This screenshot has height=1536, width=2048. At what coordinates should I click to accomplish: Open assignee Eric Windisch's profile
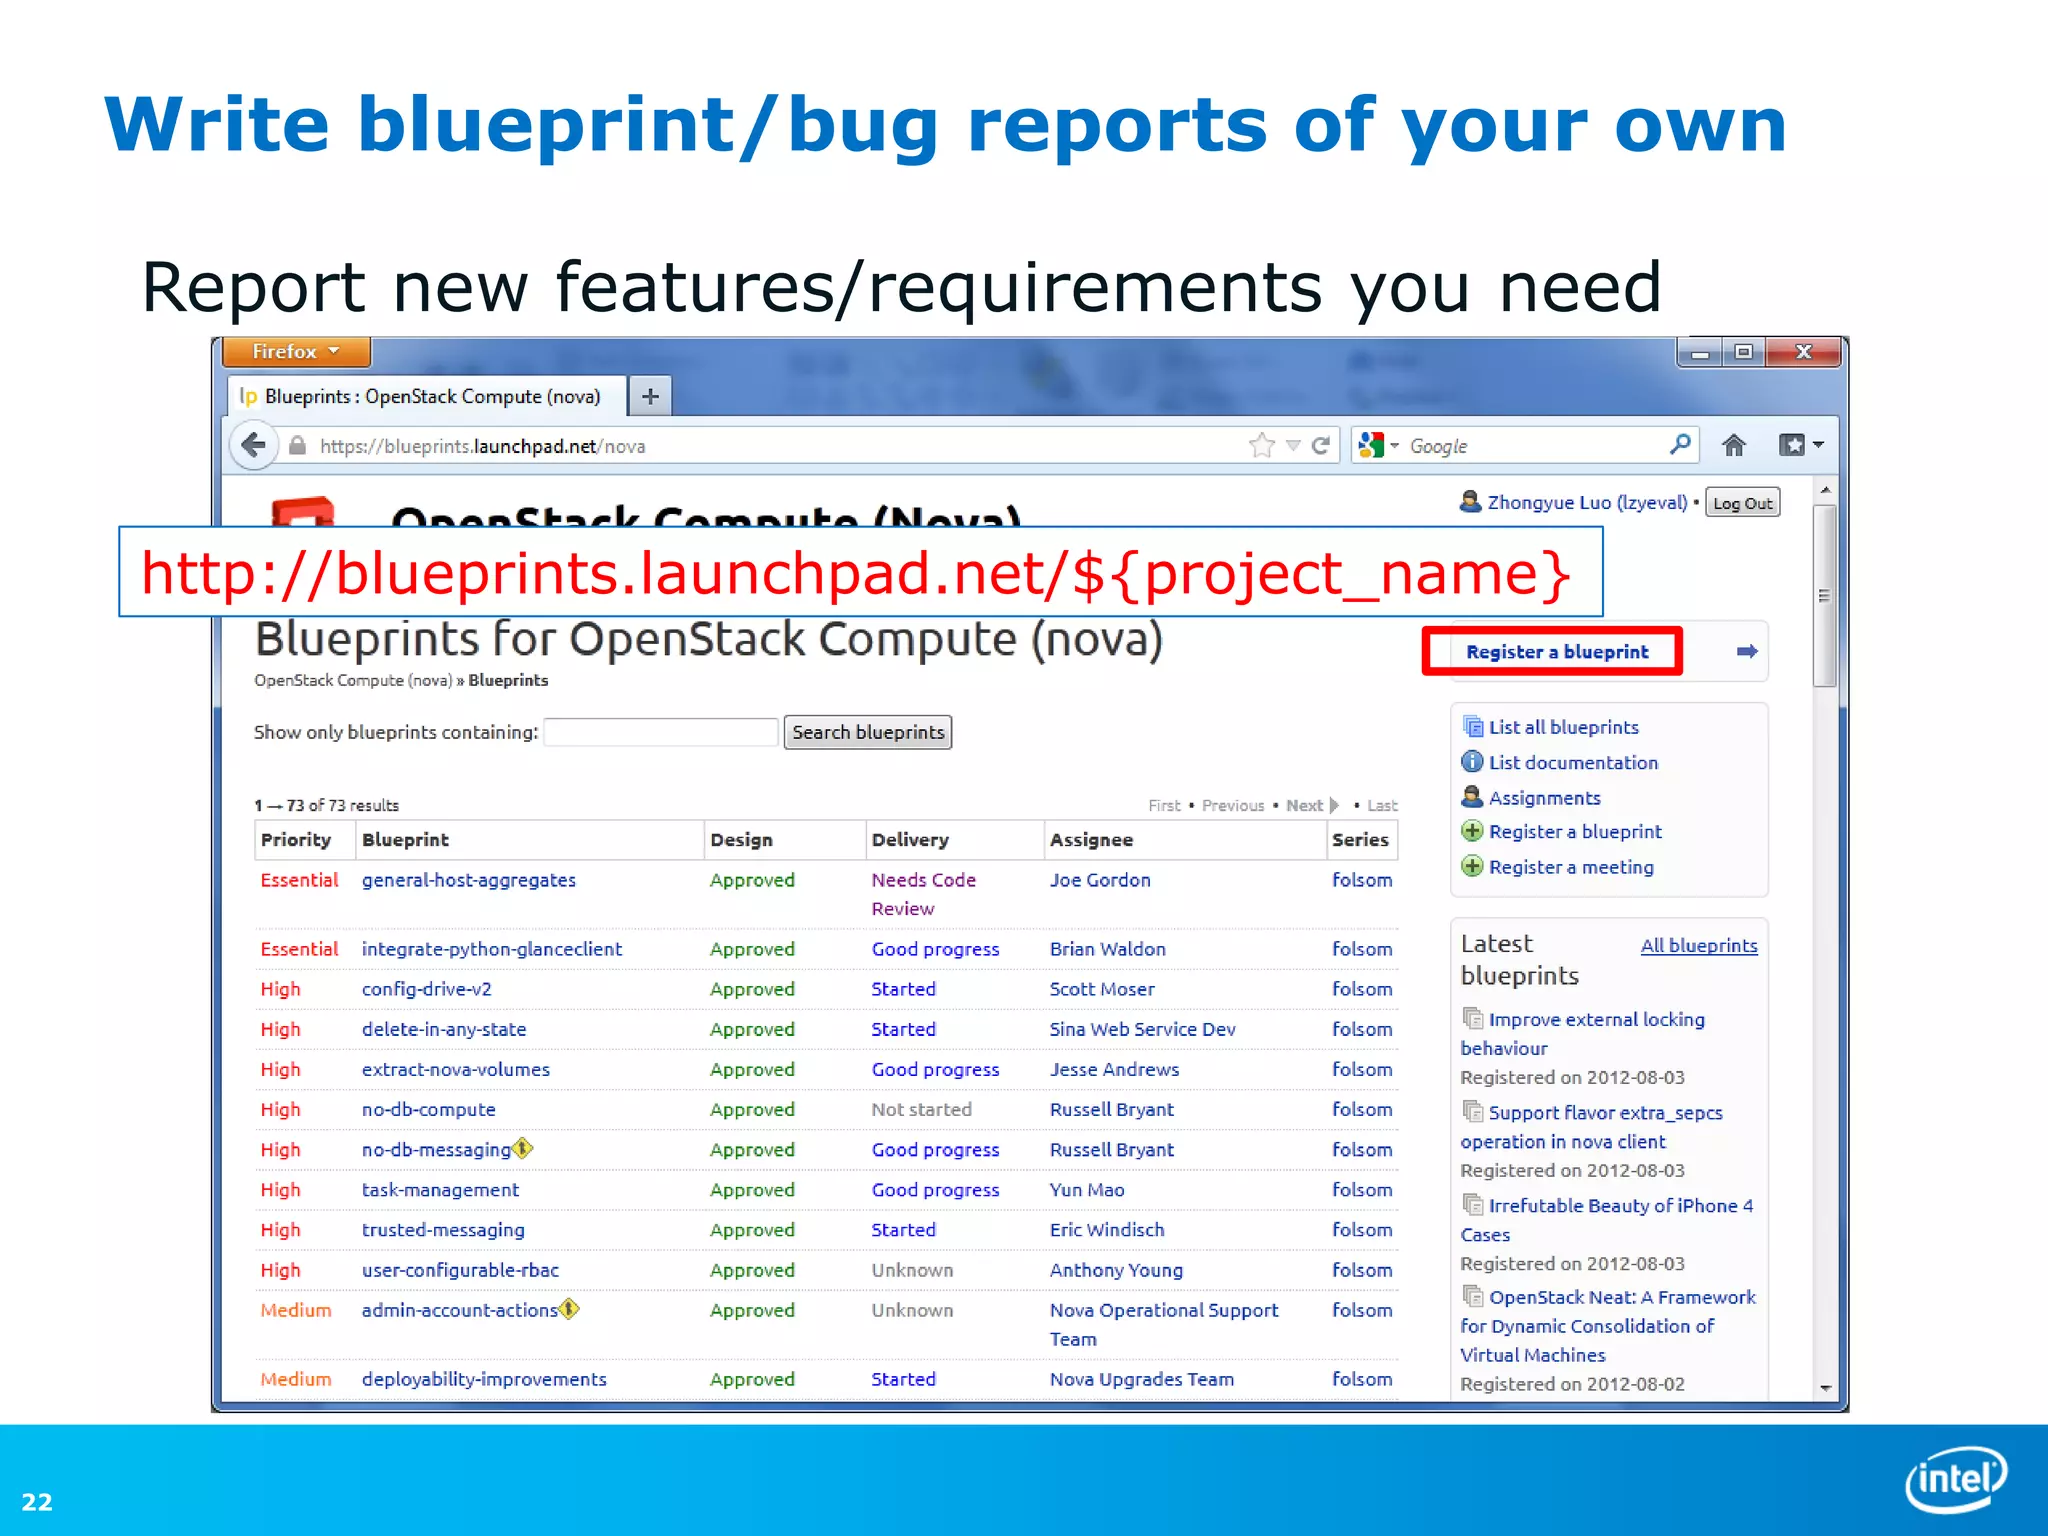[x=1107, y=1230]
